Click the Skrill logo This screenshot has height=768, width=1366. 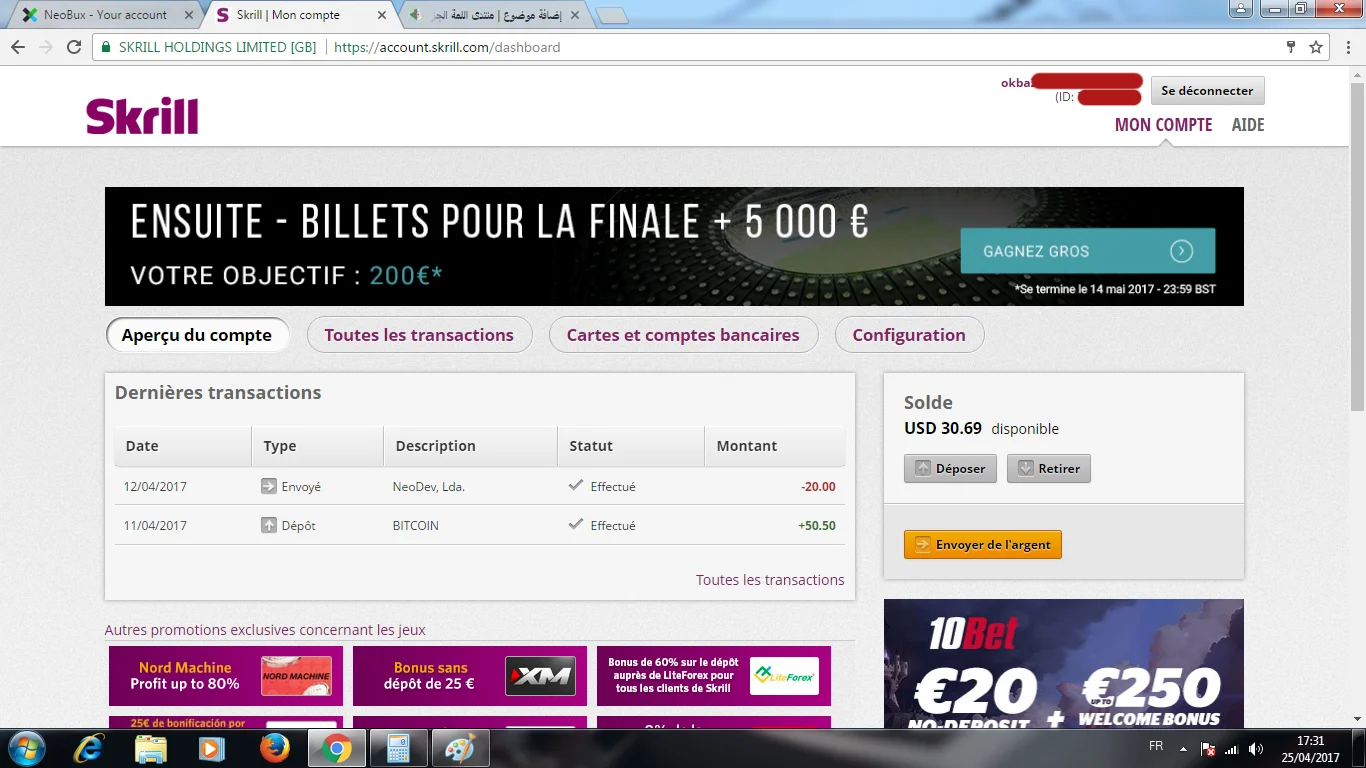tap(142, 116)
